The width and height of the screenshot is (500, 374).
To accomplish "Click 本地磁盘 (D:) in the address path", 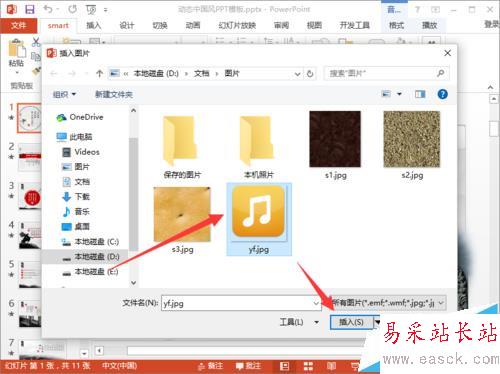I will 156,74.
